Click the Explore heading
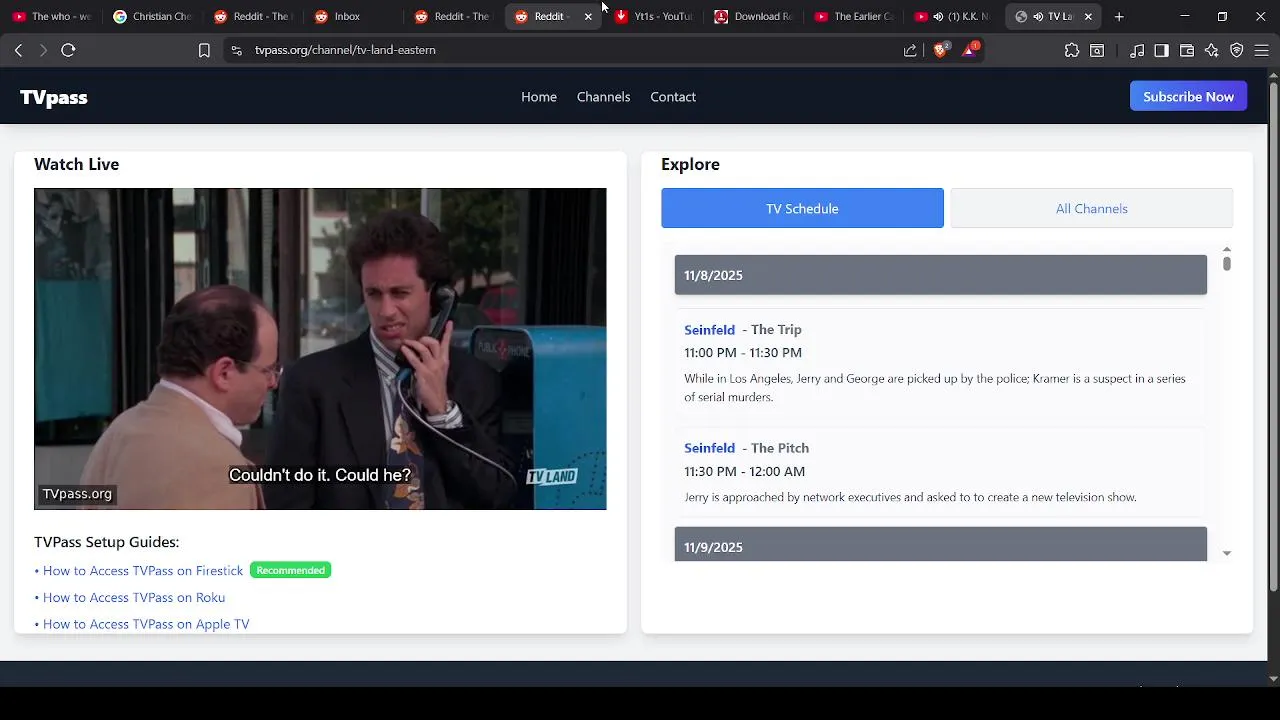This screenshot has width=1280, height=720. tap(690, 164)
